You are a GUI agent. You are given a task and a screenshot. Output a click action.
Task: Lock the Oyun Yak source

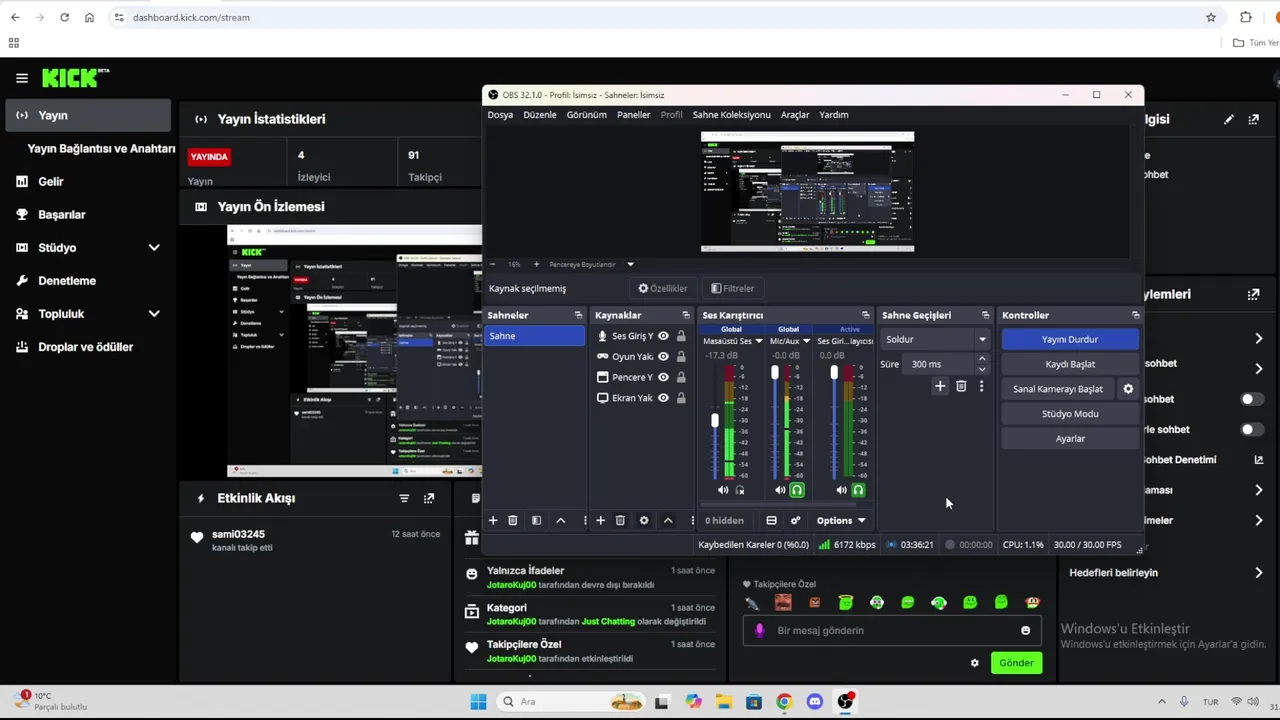[x=681, y=356]
